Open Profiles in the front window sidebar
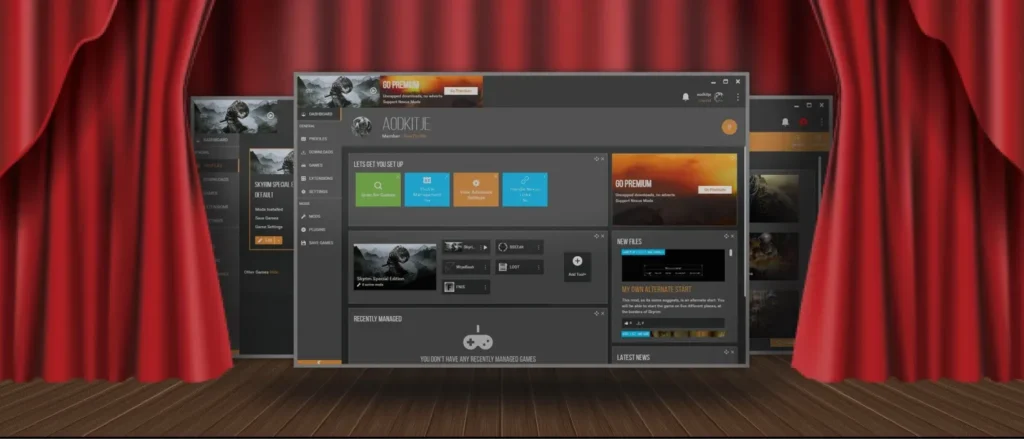This screenshot has width=1024, height=439. pyautogui.click(x=320, y=138)
